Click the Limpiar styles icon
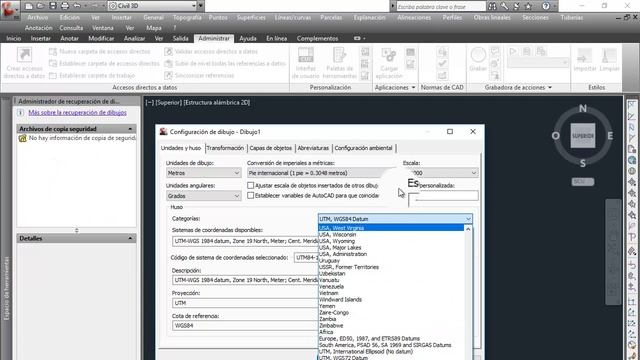Viewport: 640px width, 360px height. point(609,55)
